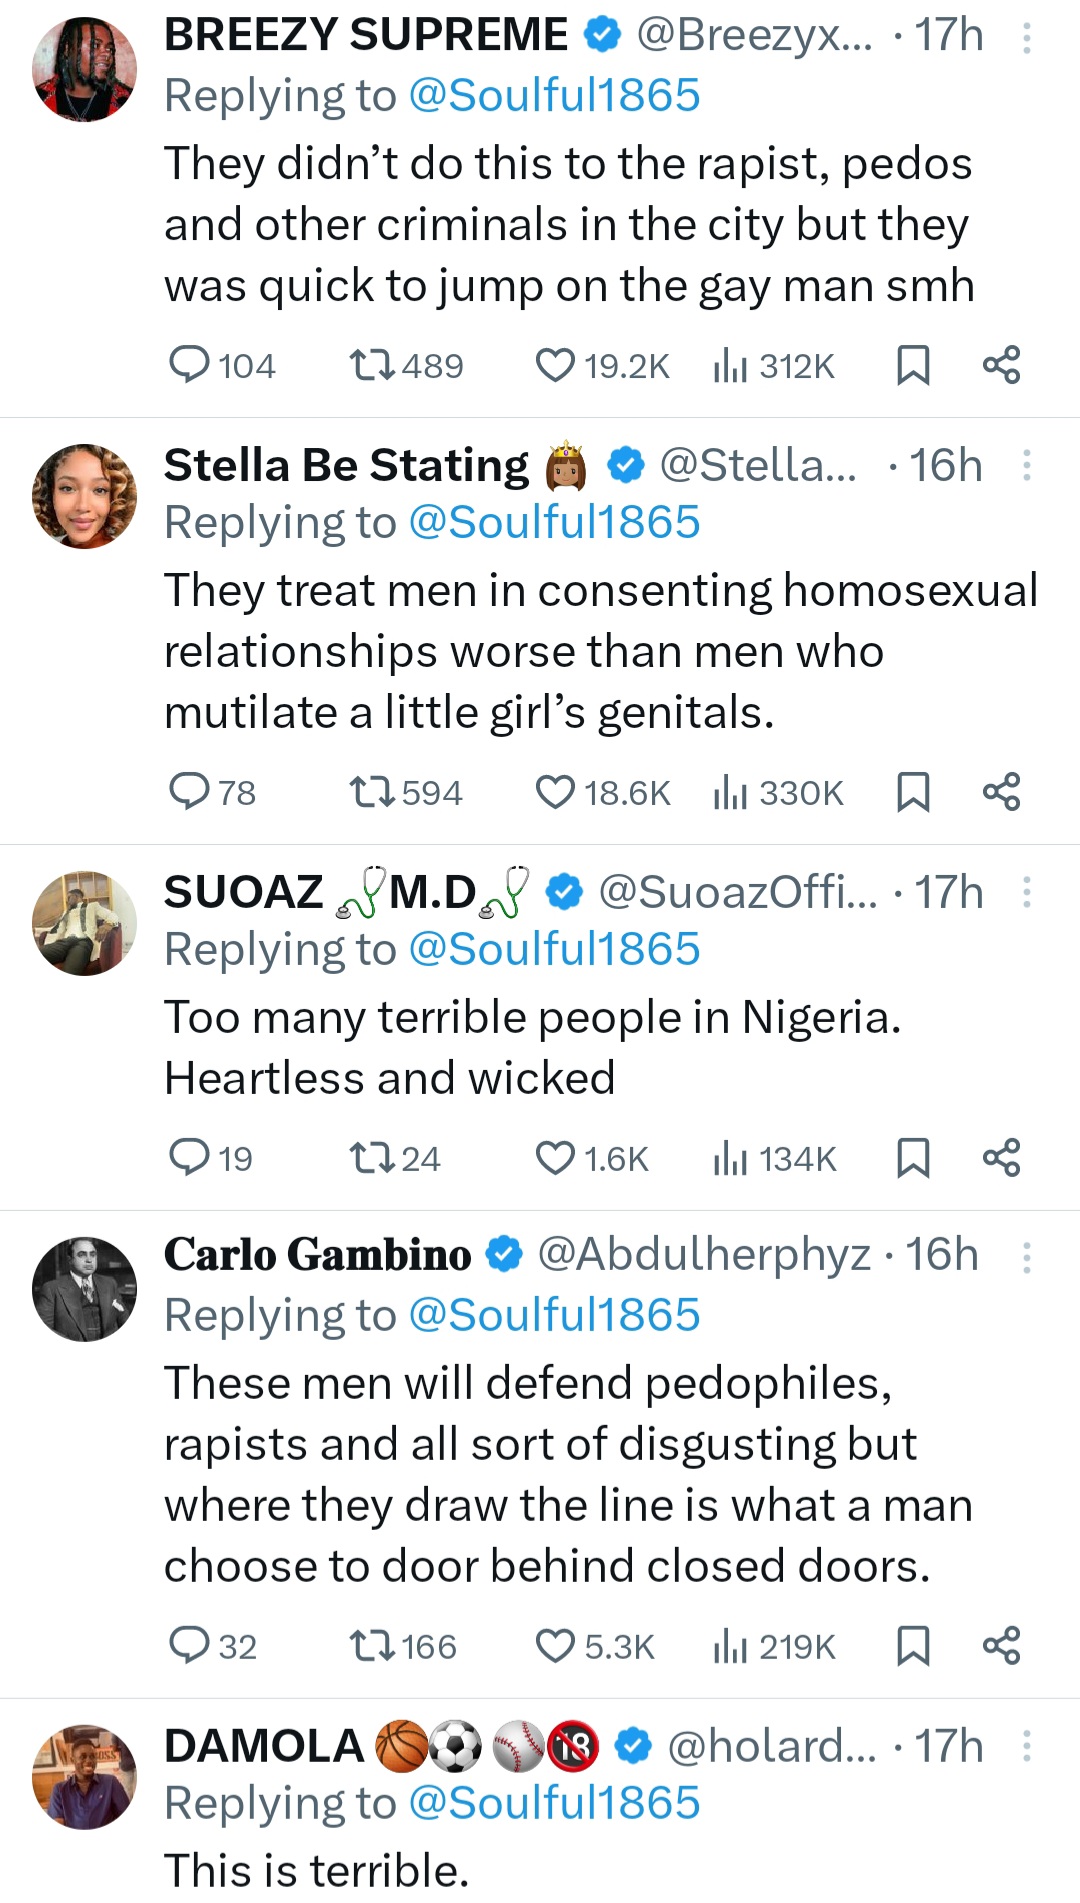This screenshot has width=1080, height=1903.
Task: Like BREEZY SUPREME's reply
Action: point(556,366)
